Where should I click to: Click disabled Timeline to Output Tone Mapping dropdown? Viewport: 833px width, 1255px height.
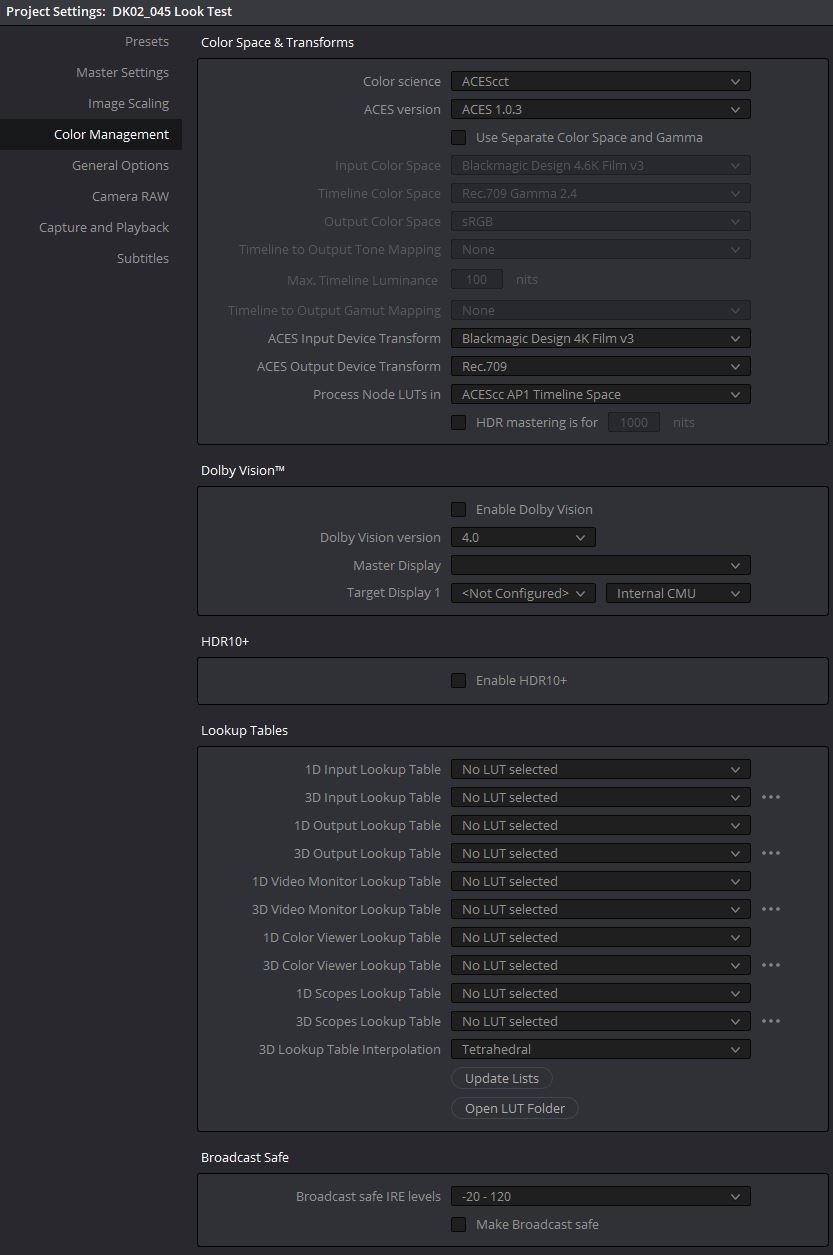600,249
